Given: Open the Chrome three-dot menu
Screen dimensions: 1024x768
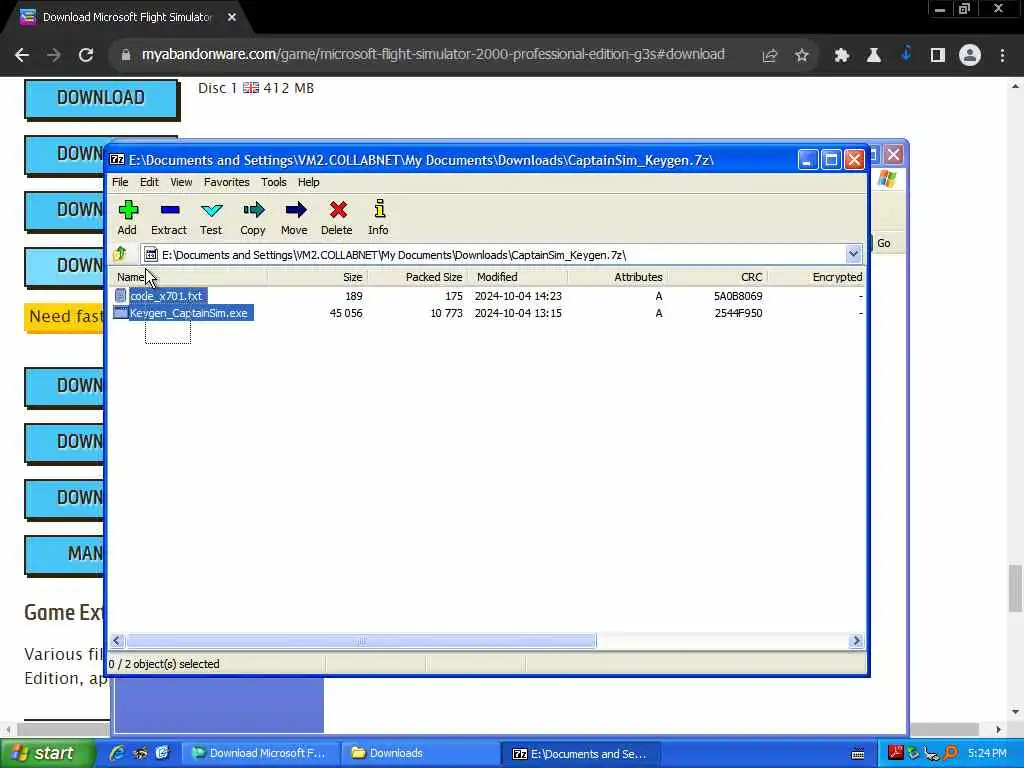Looking at the screenshot, I should (x=1002, y=56).
